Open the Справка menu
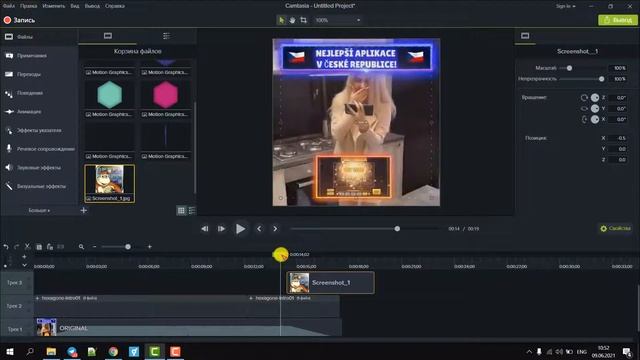 pyautogui.click(x=115, y=6)
